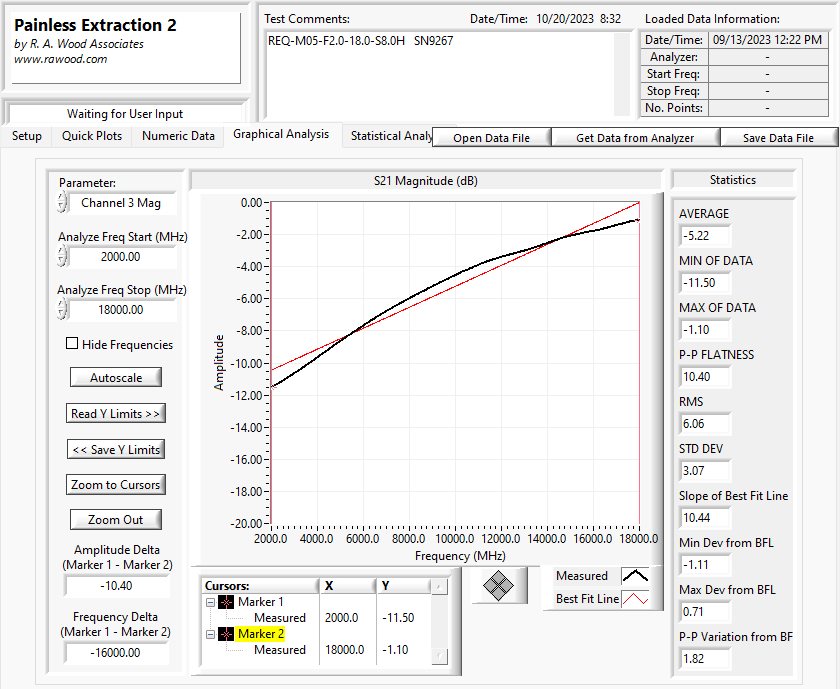
Task: Click the Save Y Limits button
Action: [116, 450]
